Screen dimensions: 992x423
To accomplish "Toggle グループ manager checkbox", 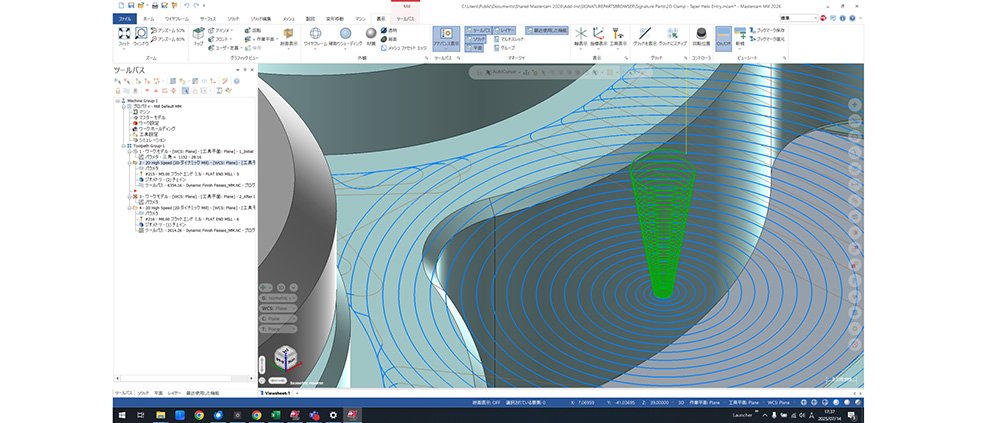I will point(505,47).
